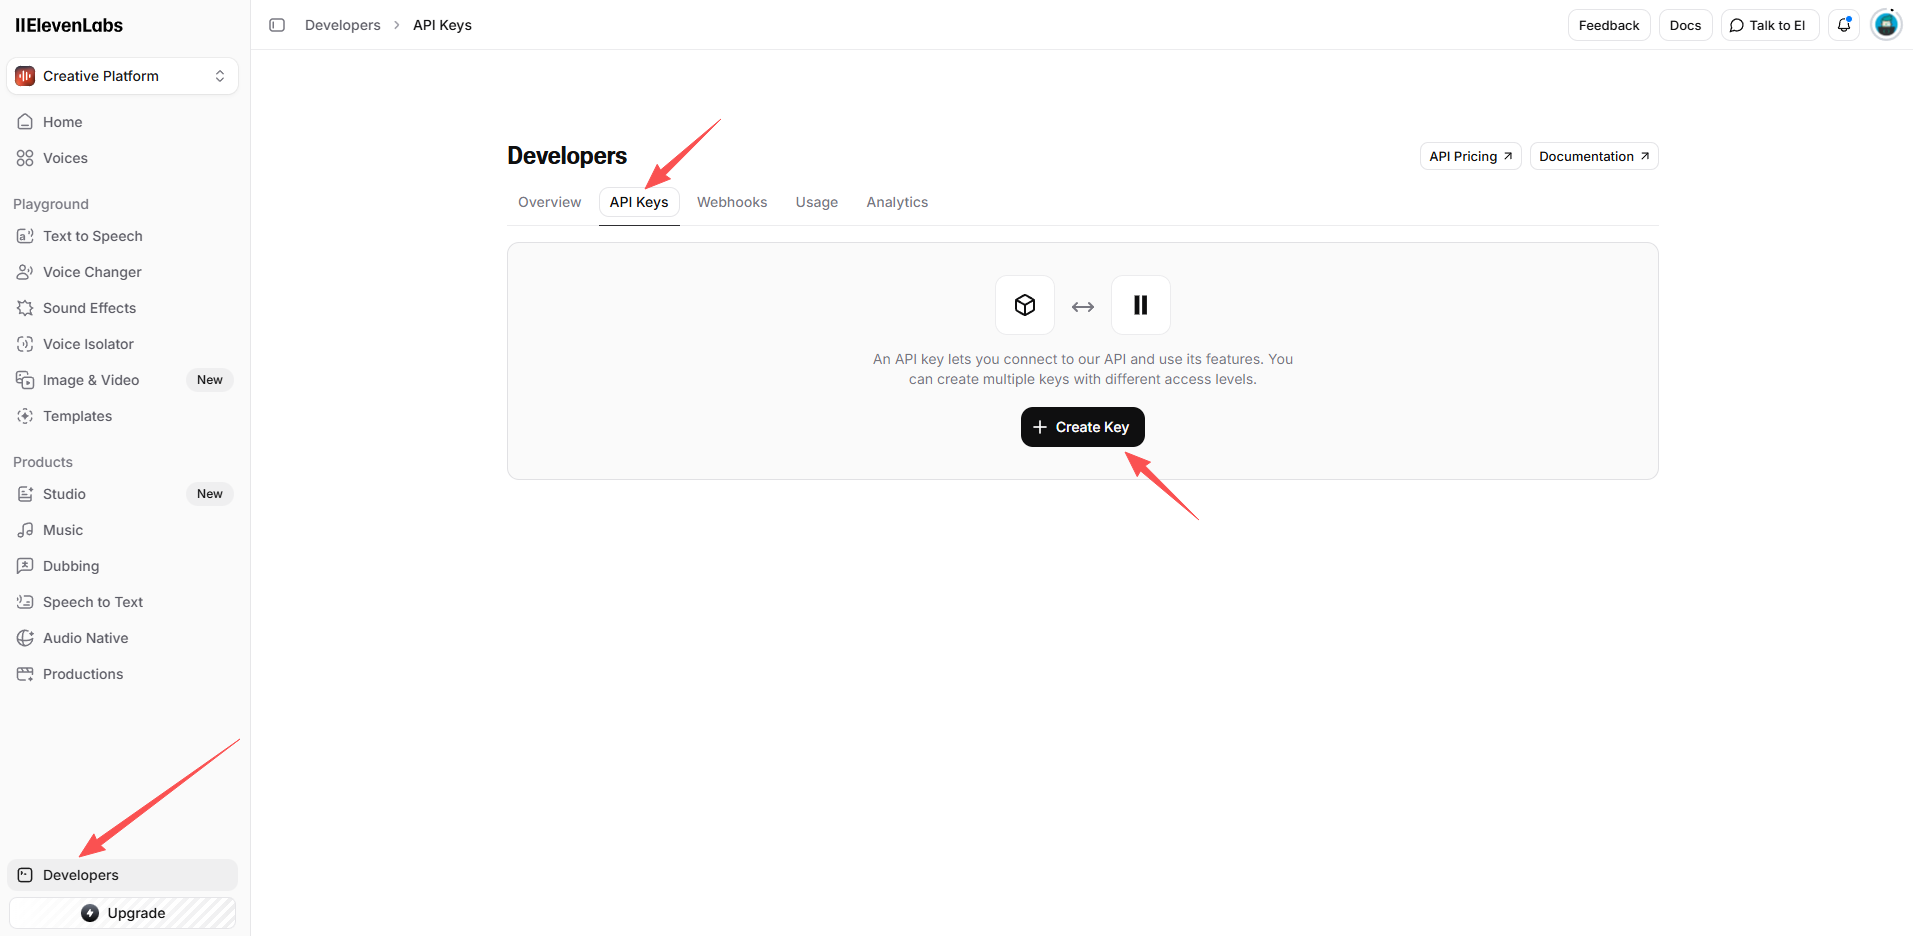Go to Dubbing in sidebar
The width and height of the screenshot is (1913, 936).
coord(70,566)
